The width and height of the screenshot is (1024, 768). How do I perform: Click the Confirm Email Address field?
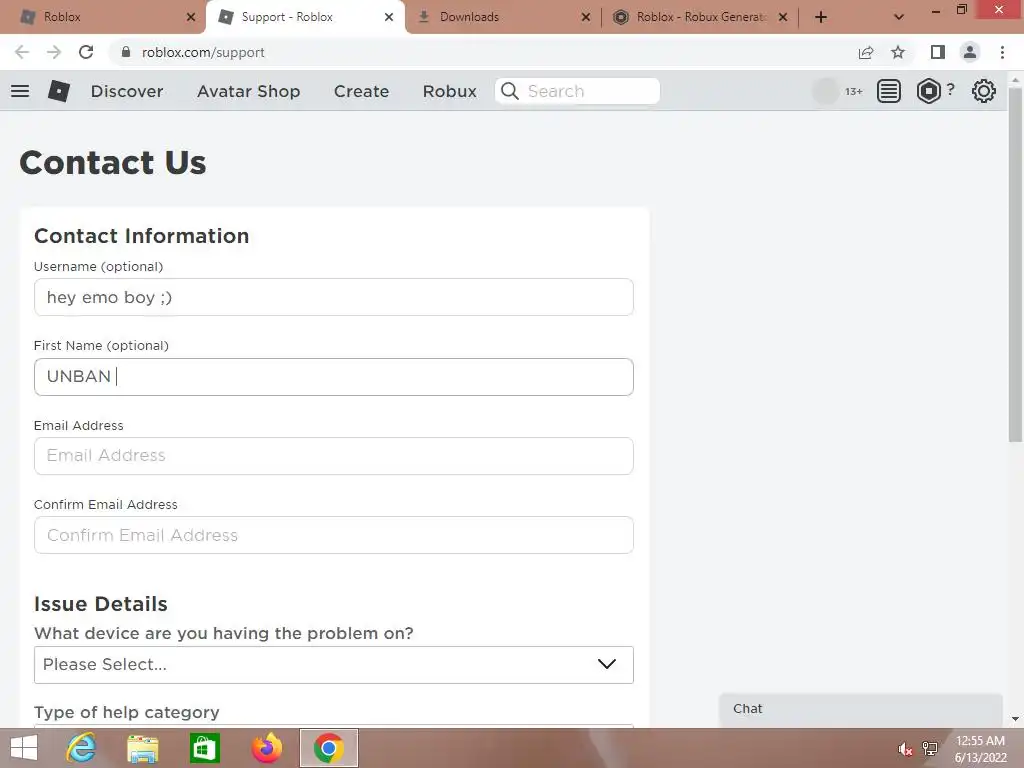pos(334,535)
